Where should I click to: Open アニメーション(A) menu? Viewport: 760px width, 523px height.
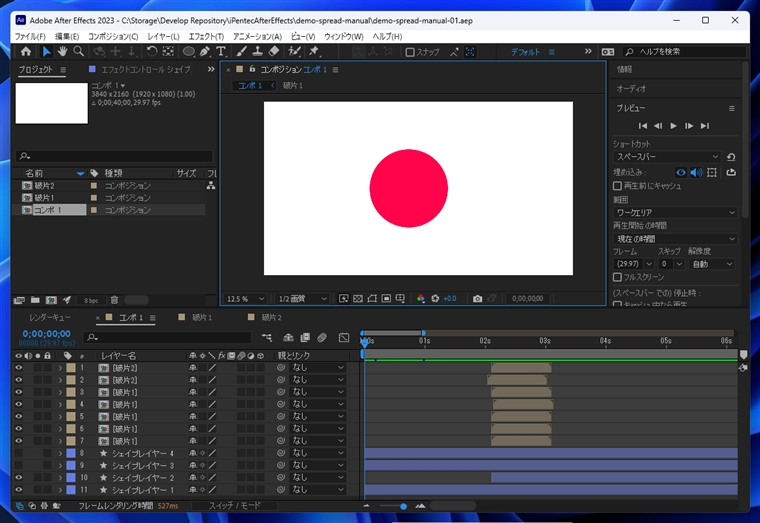coord(257,36)
